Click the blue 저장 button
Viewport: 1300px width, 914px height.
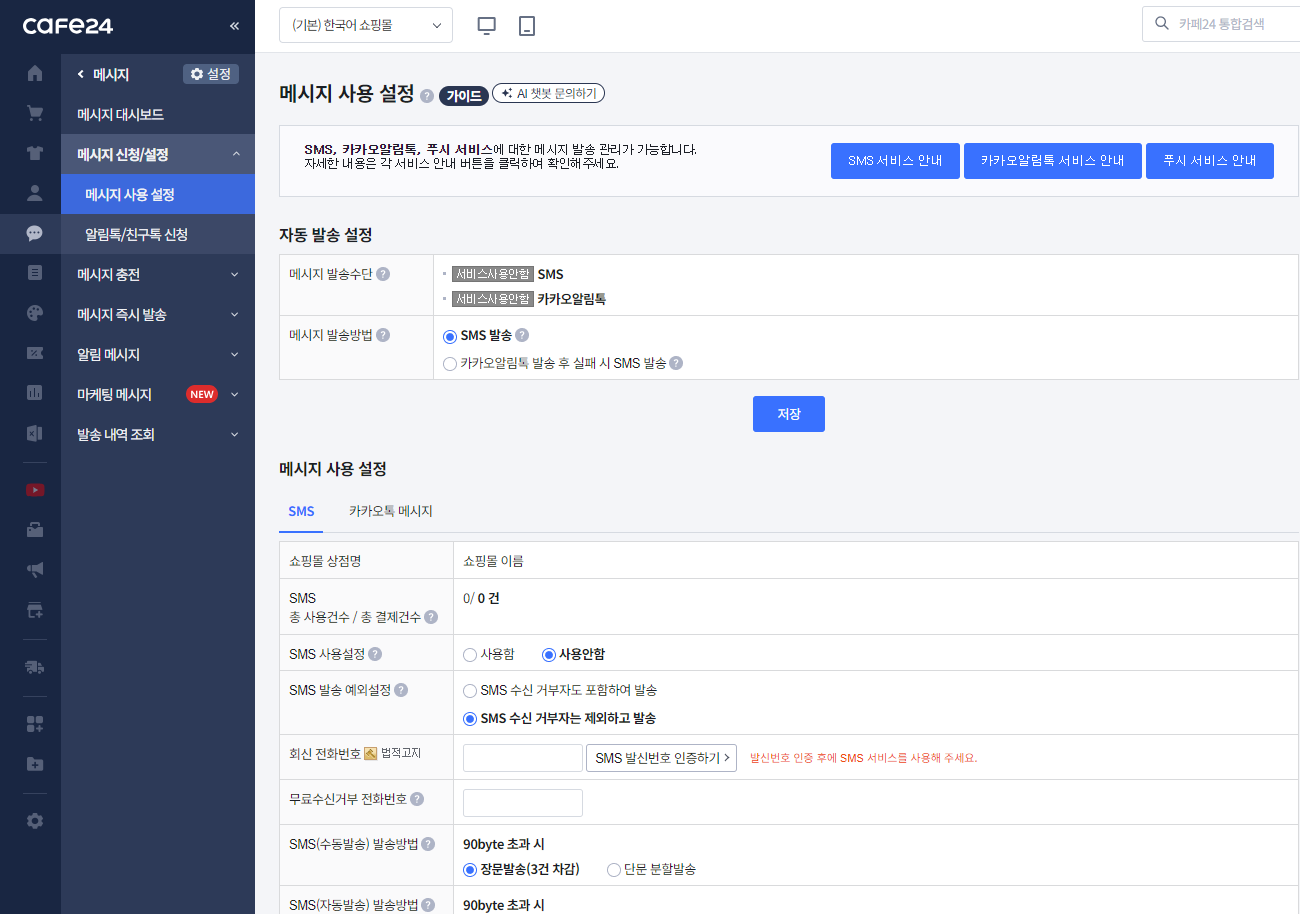click(x=789, y=414)
